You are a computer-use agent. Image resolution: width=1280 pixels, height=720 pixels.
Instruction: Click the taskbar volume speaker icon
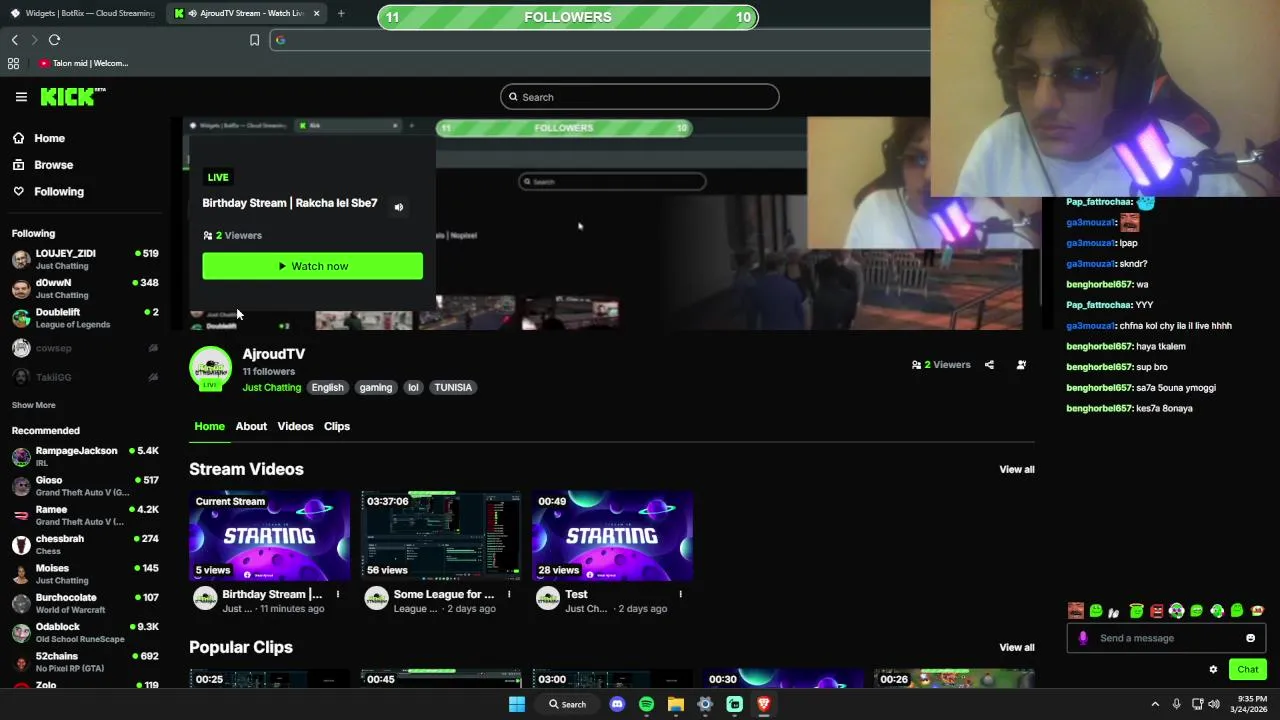pos(1214,704)
